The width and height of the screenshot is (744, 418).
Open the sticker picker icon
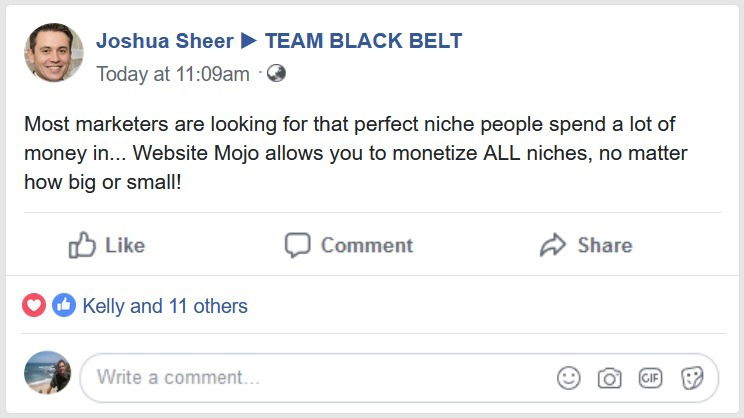pyautogui.click(x=692, y=378)
